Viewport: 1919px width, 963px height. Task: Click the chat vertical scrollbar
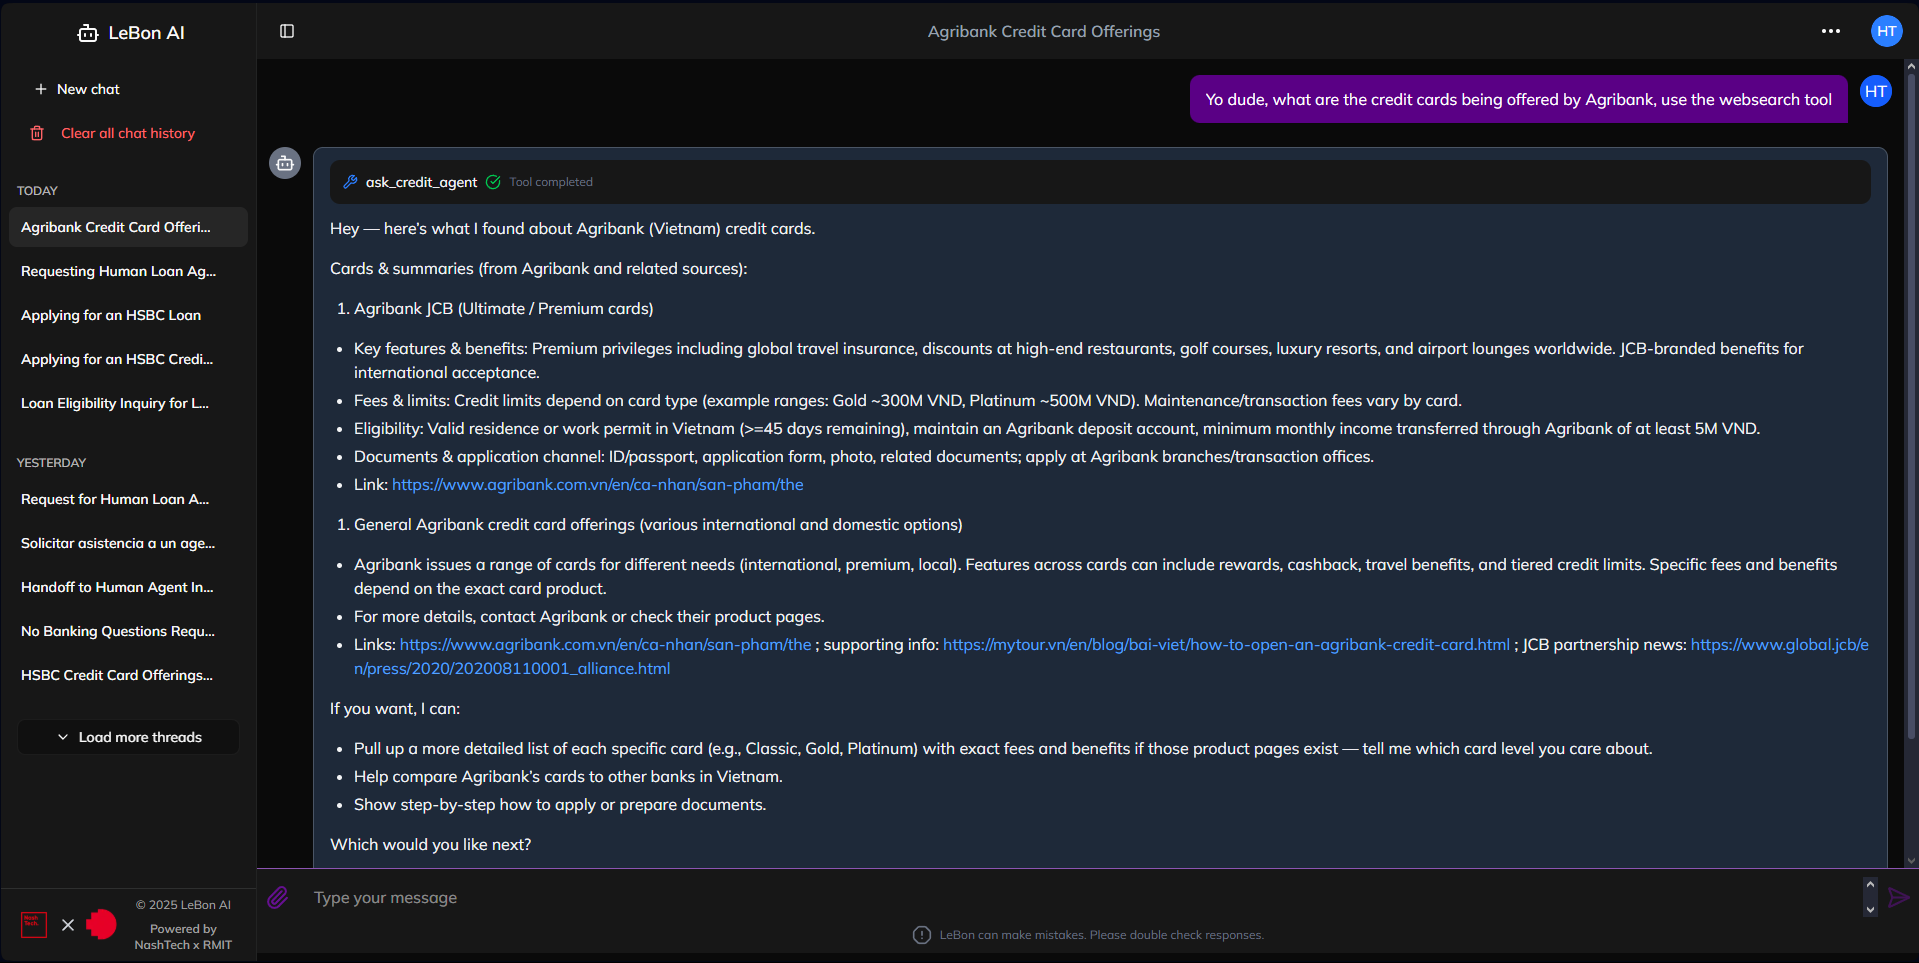(x=1911, y=400)
